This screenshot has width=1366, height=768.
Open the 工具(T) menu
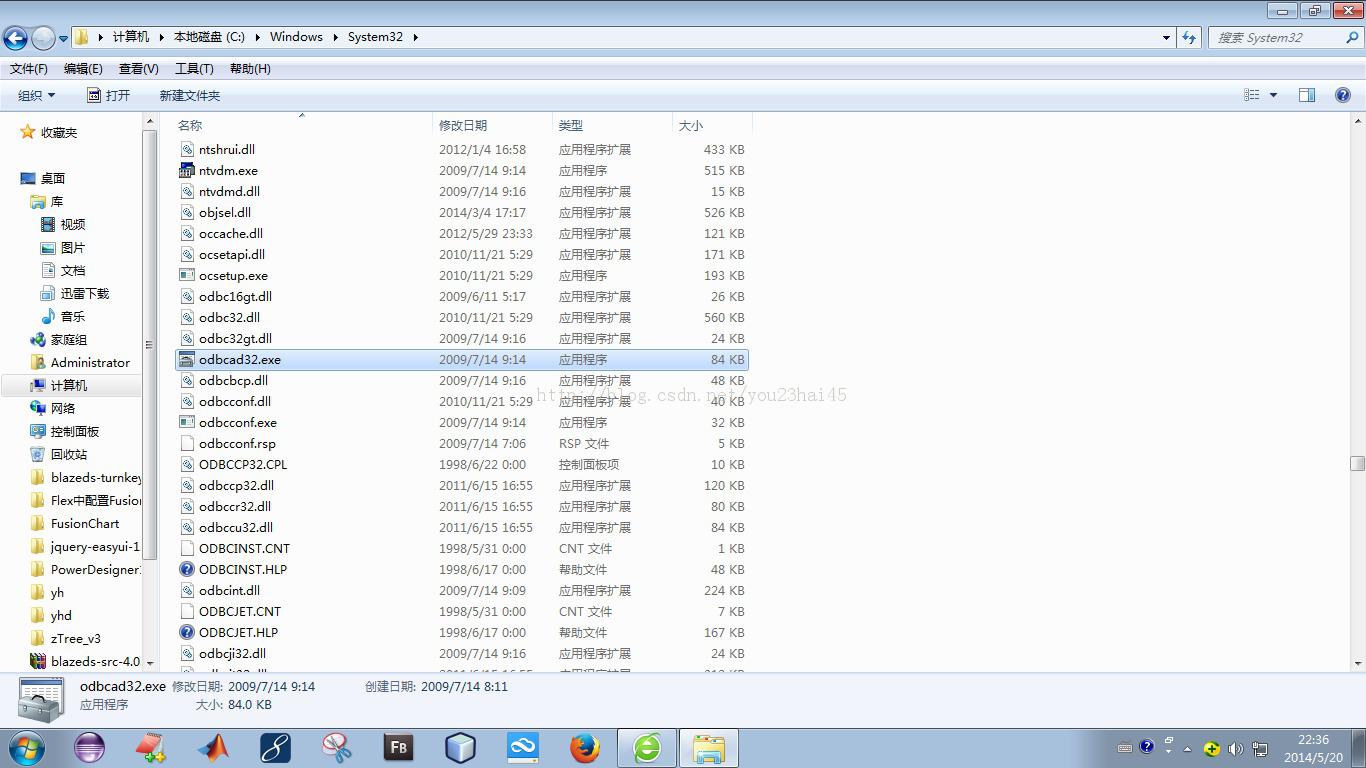[194, 69]
